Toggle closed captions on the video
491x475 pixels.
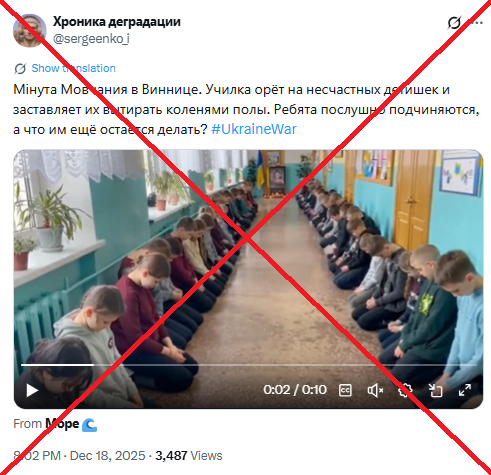[345, 390]
